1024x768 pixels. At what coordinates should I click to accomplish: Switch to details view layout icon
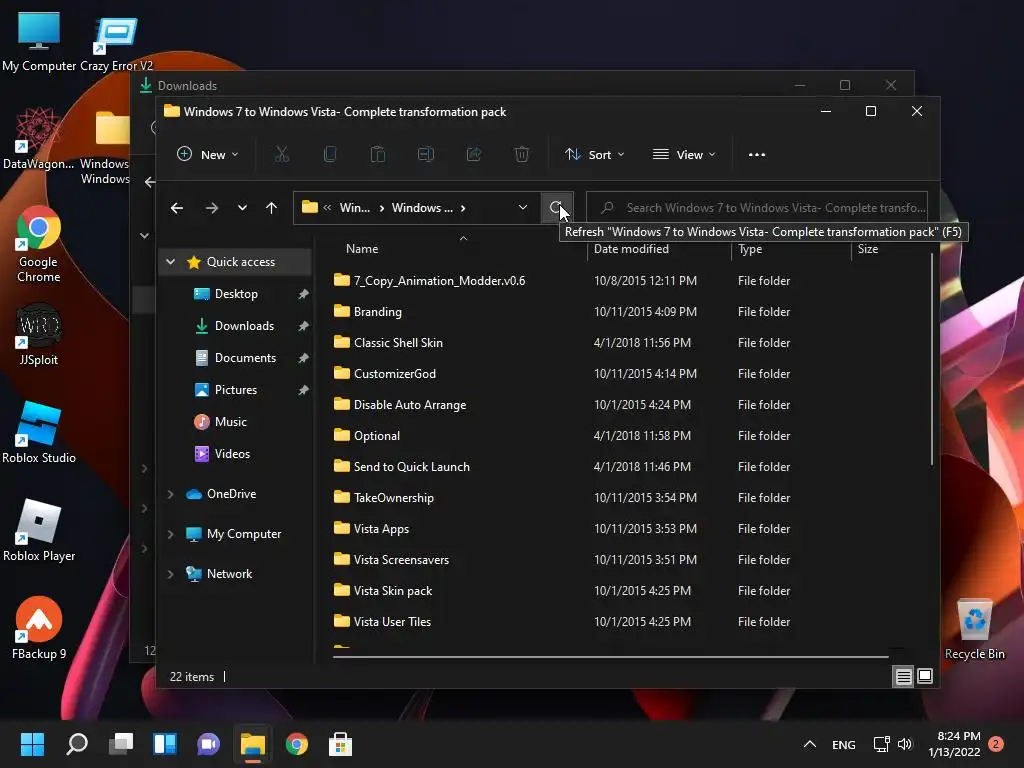903,677
